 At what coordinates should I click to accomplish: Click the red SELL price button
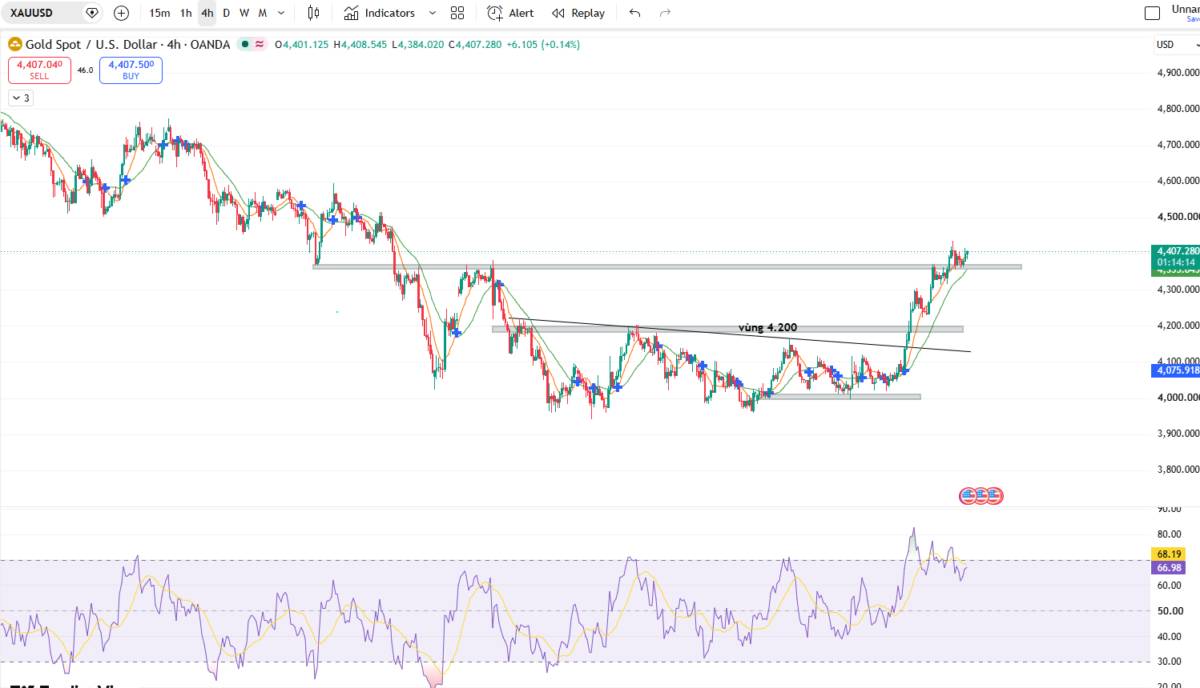pos(40,70)
